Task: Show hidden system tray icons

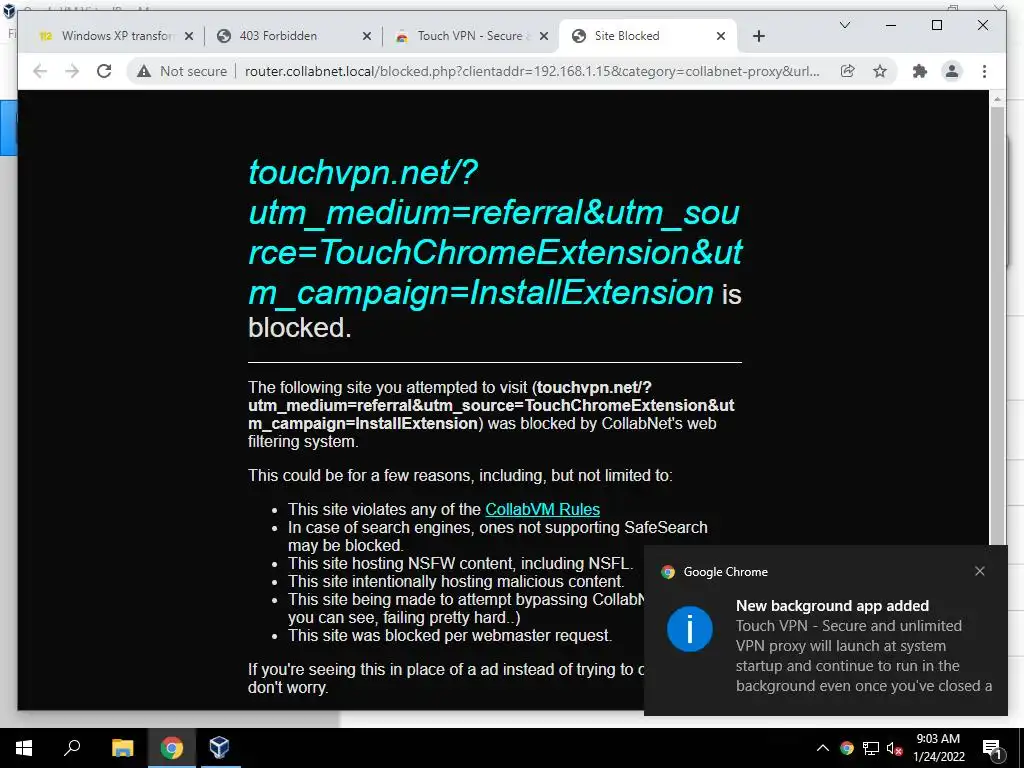Action: pyautogui.click(x=822, y=748)
